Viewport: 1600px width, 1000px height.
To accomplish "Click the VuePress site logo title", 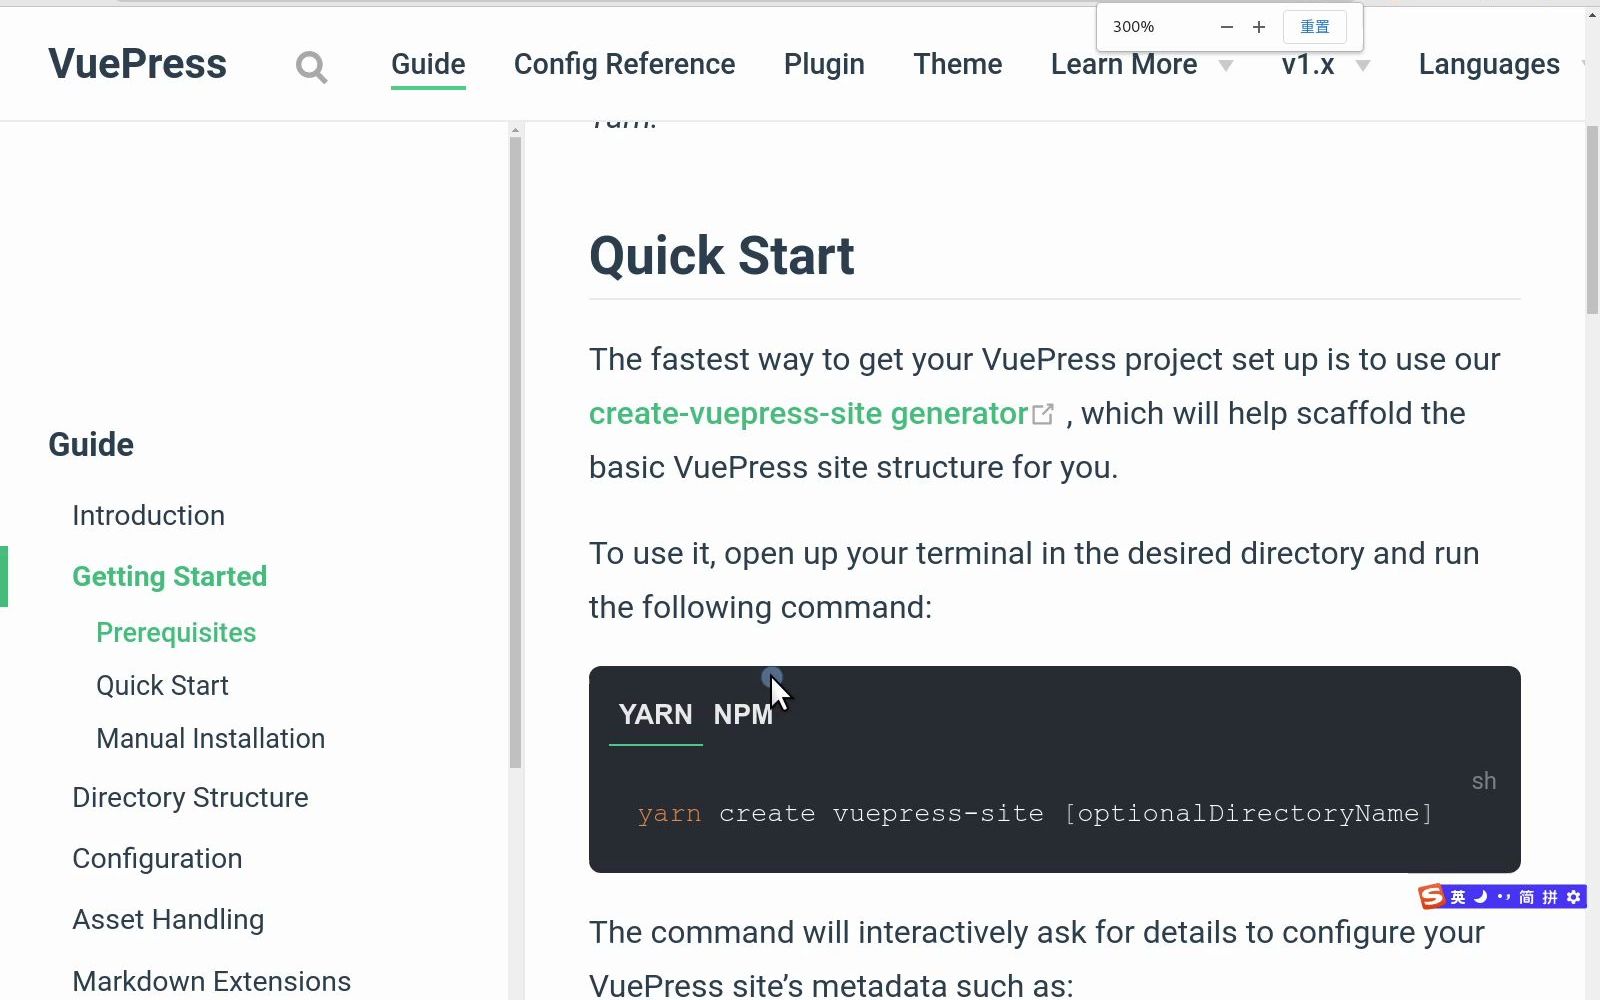I will pyautogui.click(x=138, y=64).
